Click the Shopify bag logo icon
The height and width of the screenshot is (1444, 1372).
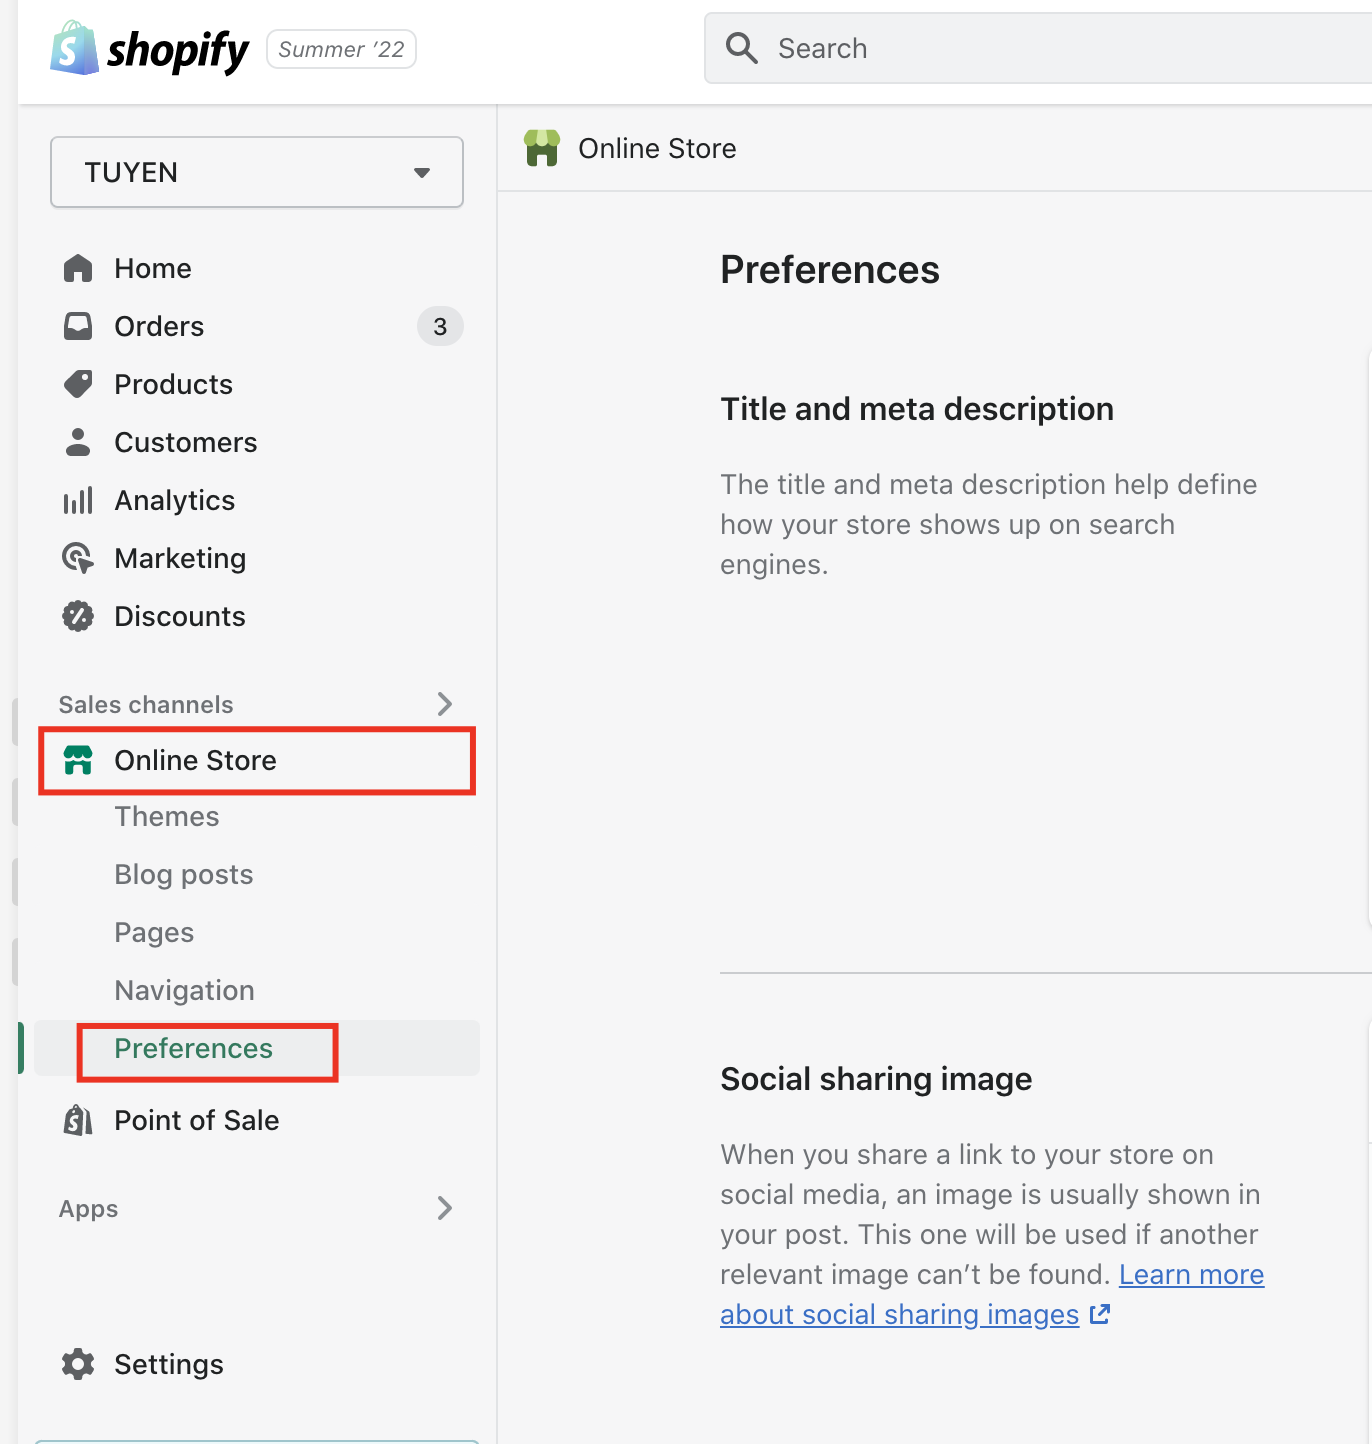tap(74, 48)
